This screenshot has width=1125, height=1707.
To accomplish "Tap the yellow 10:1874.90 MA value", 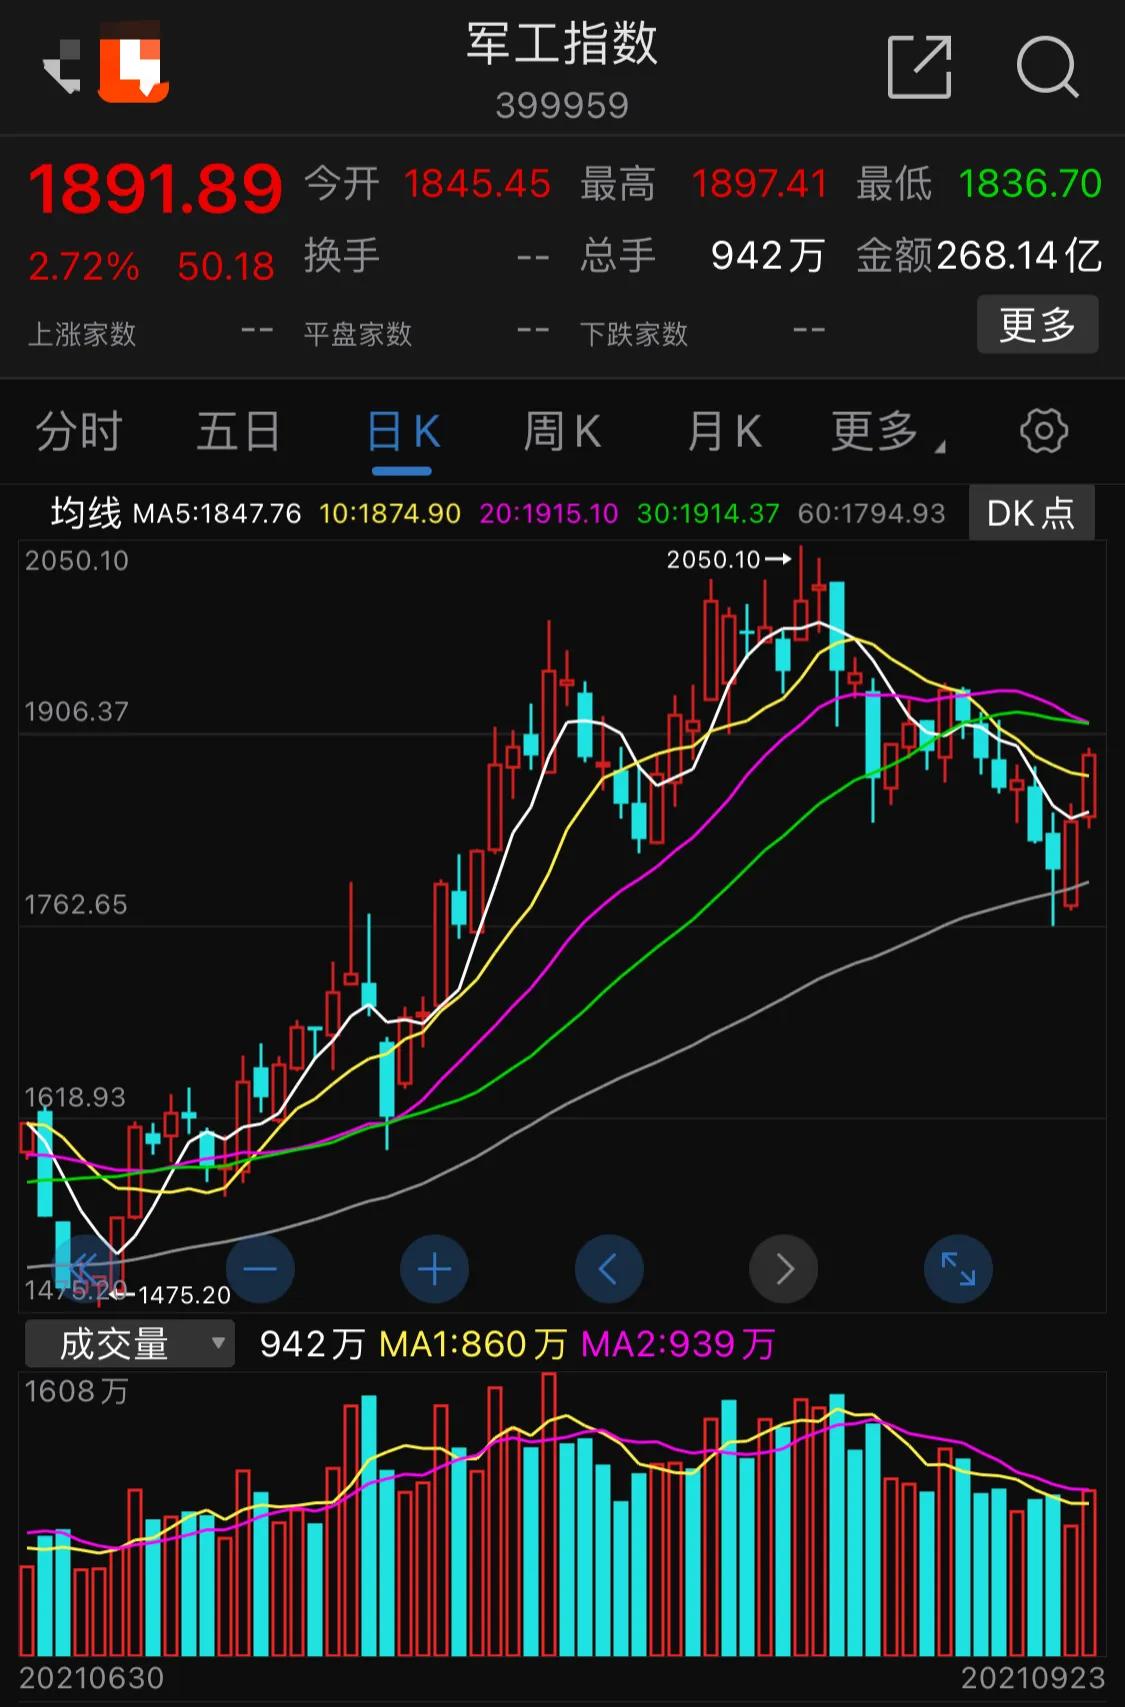I will (390, 514).
